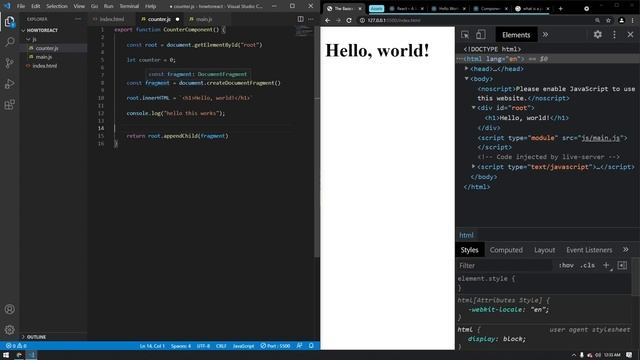Toggle the DevTools device toolbar
Viewport: 640px width, 360px height.
(481, 35)
